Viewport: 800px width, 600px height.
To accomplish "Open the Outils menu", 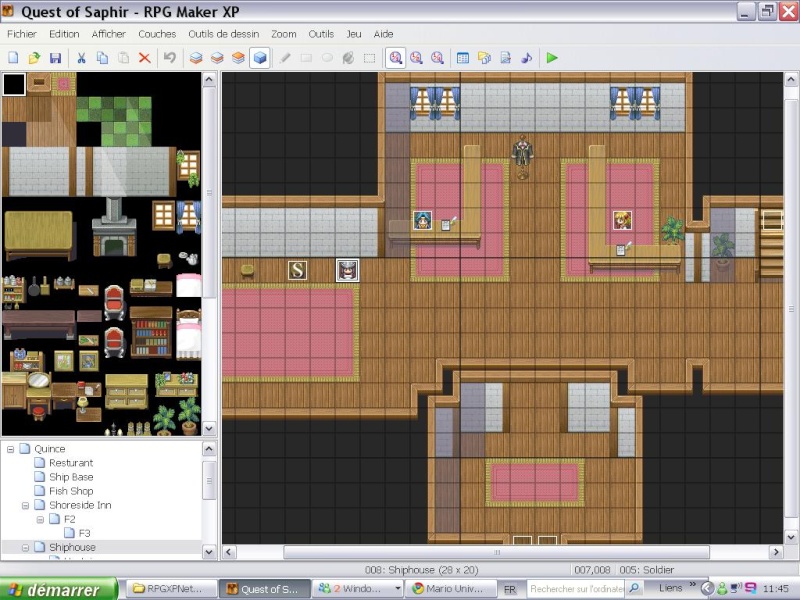I will coord(321,34).
